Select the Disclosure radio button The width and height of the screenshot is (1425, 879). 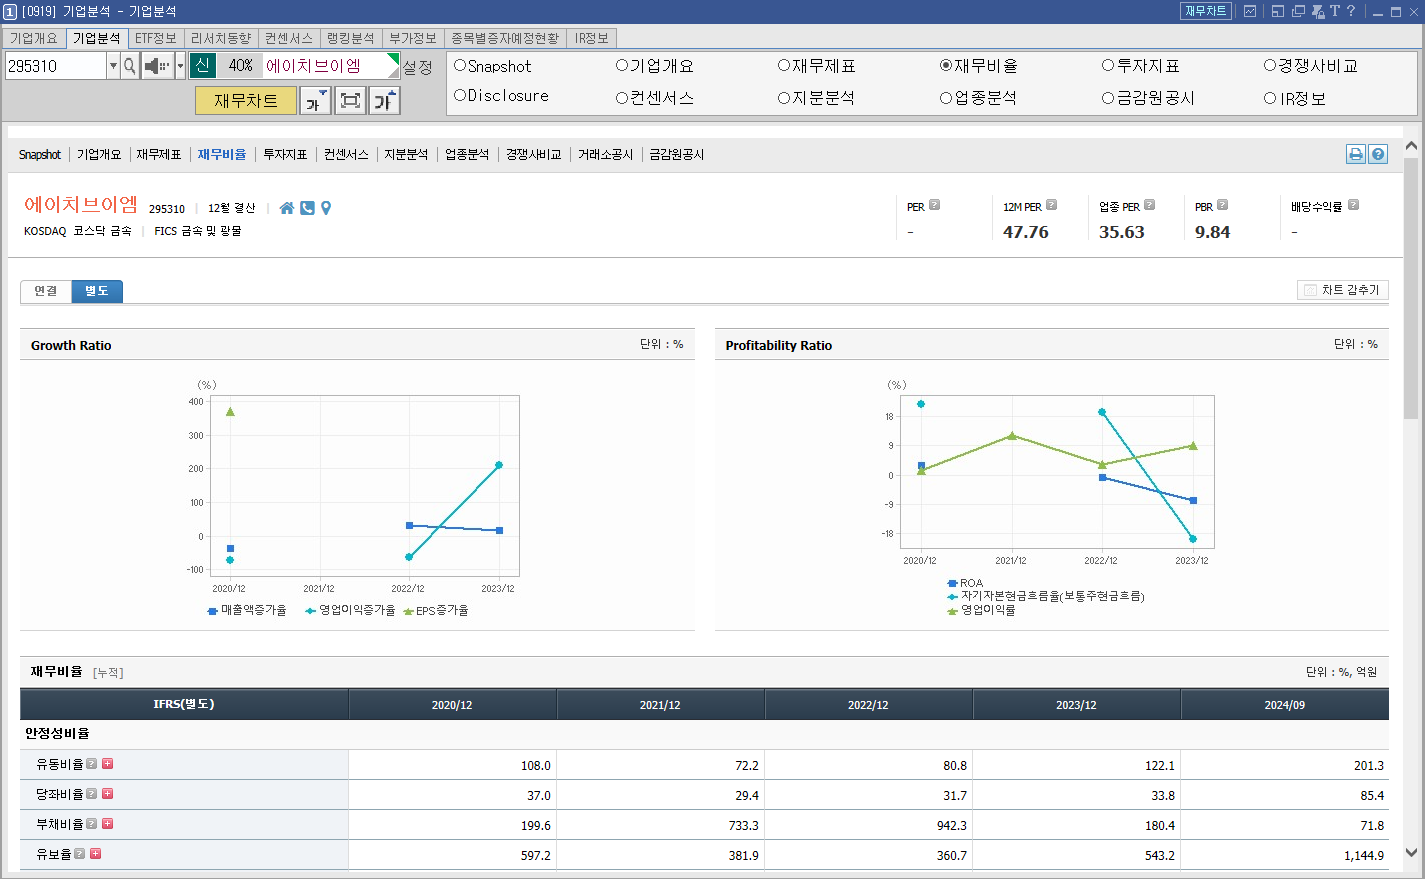pyautogui.click(x=460, y=95)
